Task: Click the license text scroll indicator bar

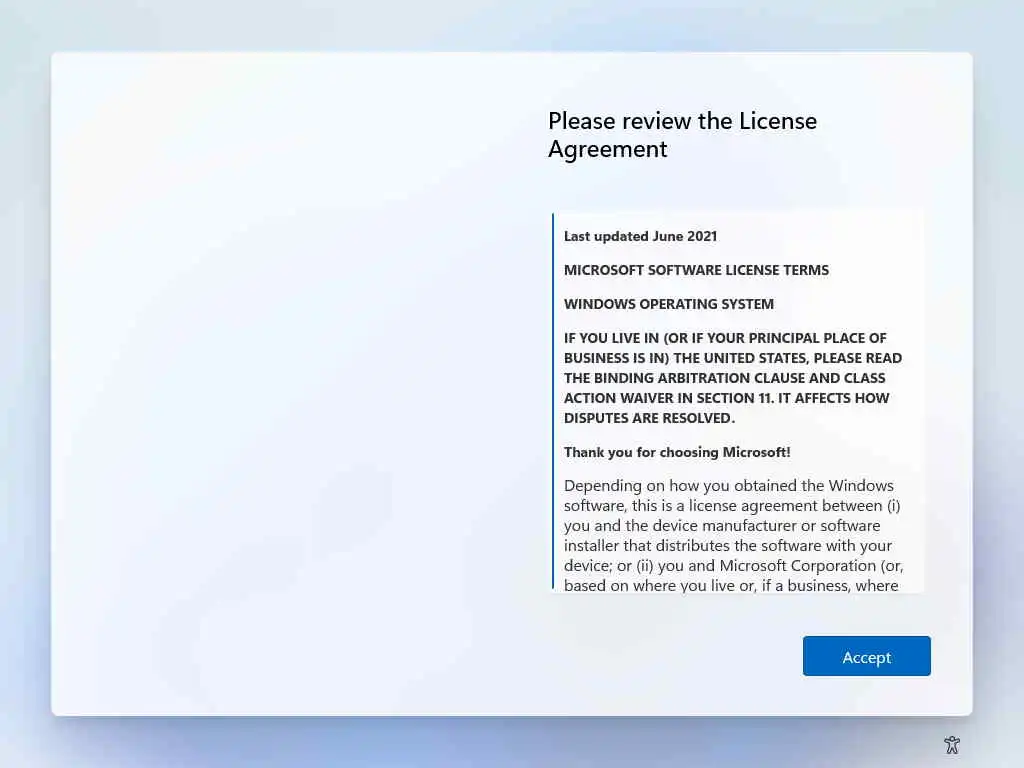Action: pyautogui.click(x=552, y=400)
